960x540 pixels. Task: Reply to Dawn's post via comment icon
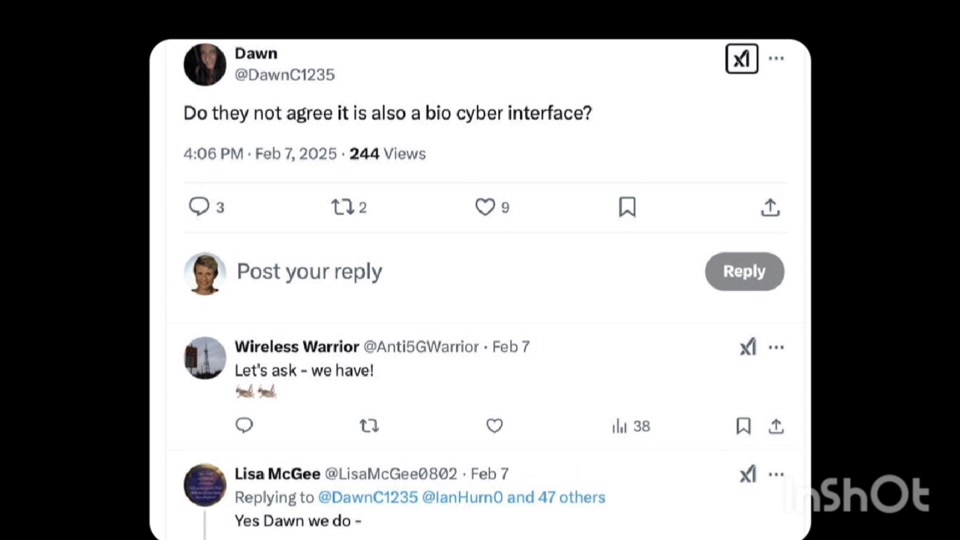[200, 207]
